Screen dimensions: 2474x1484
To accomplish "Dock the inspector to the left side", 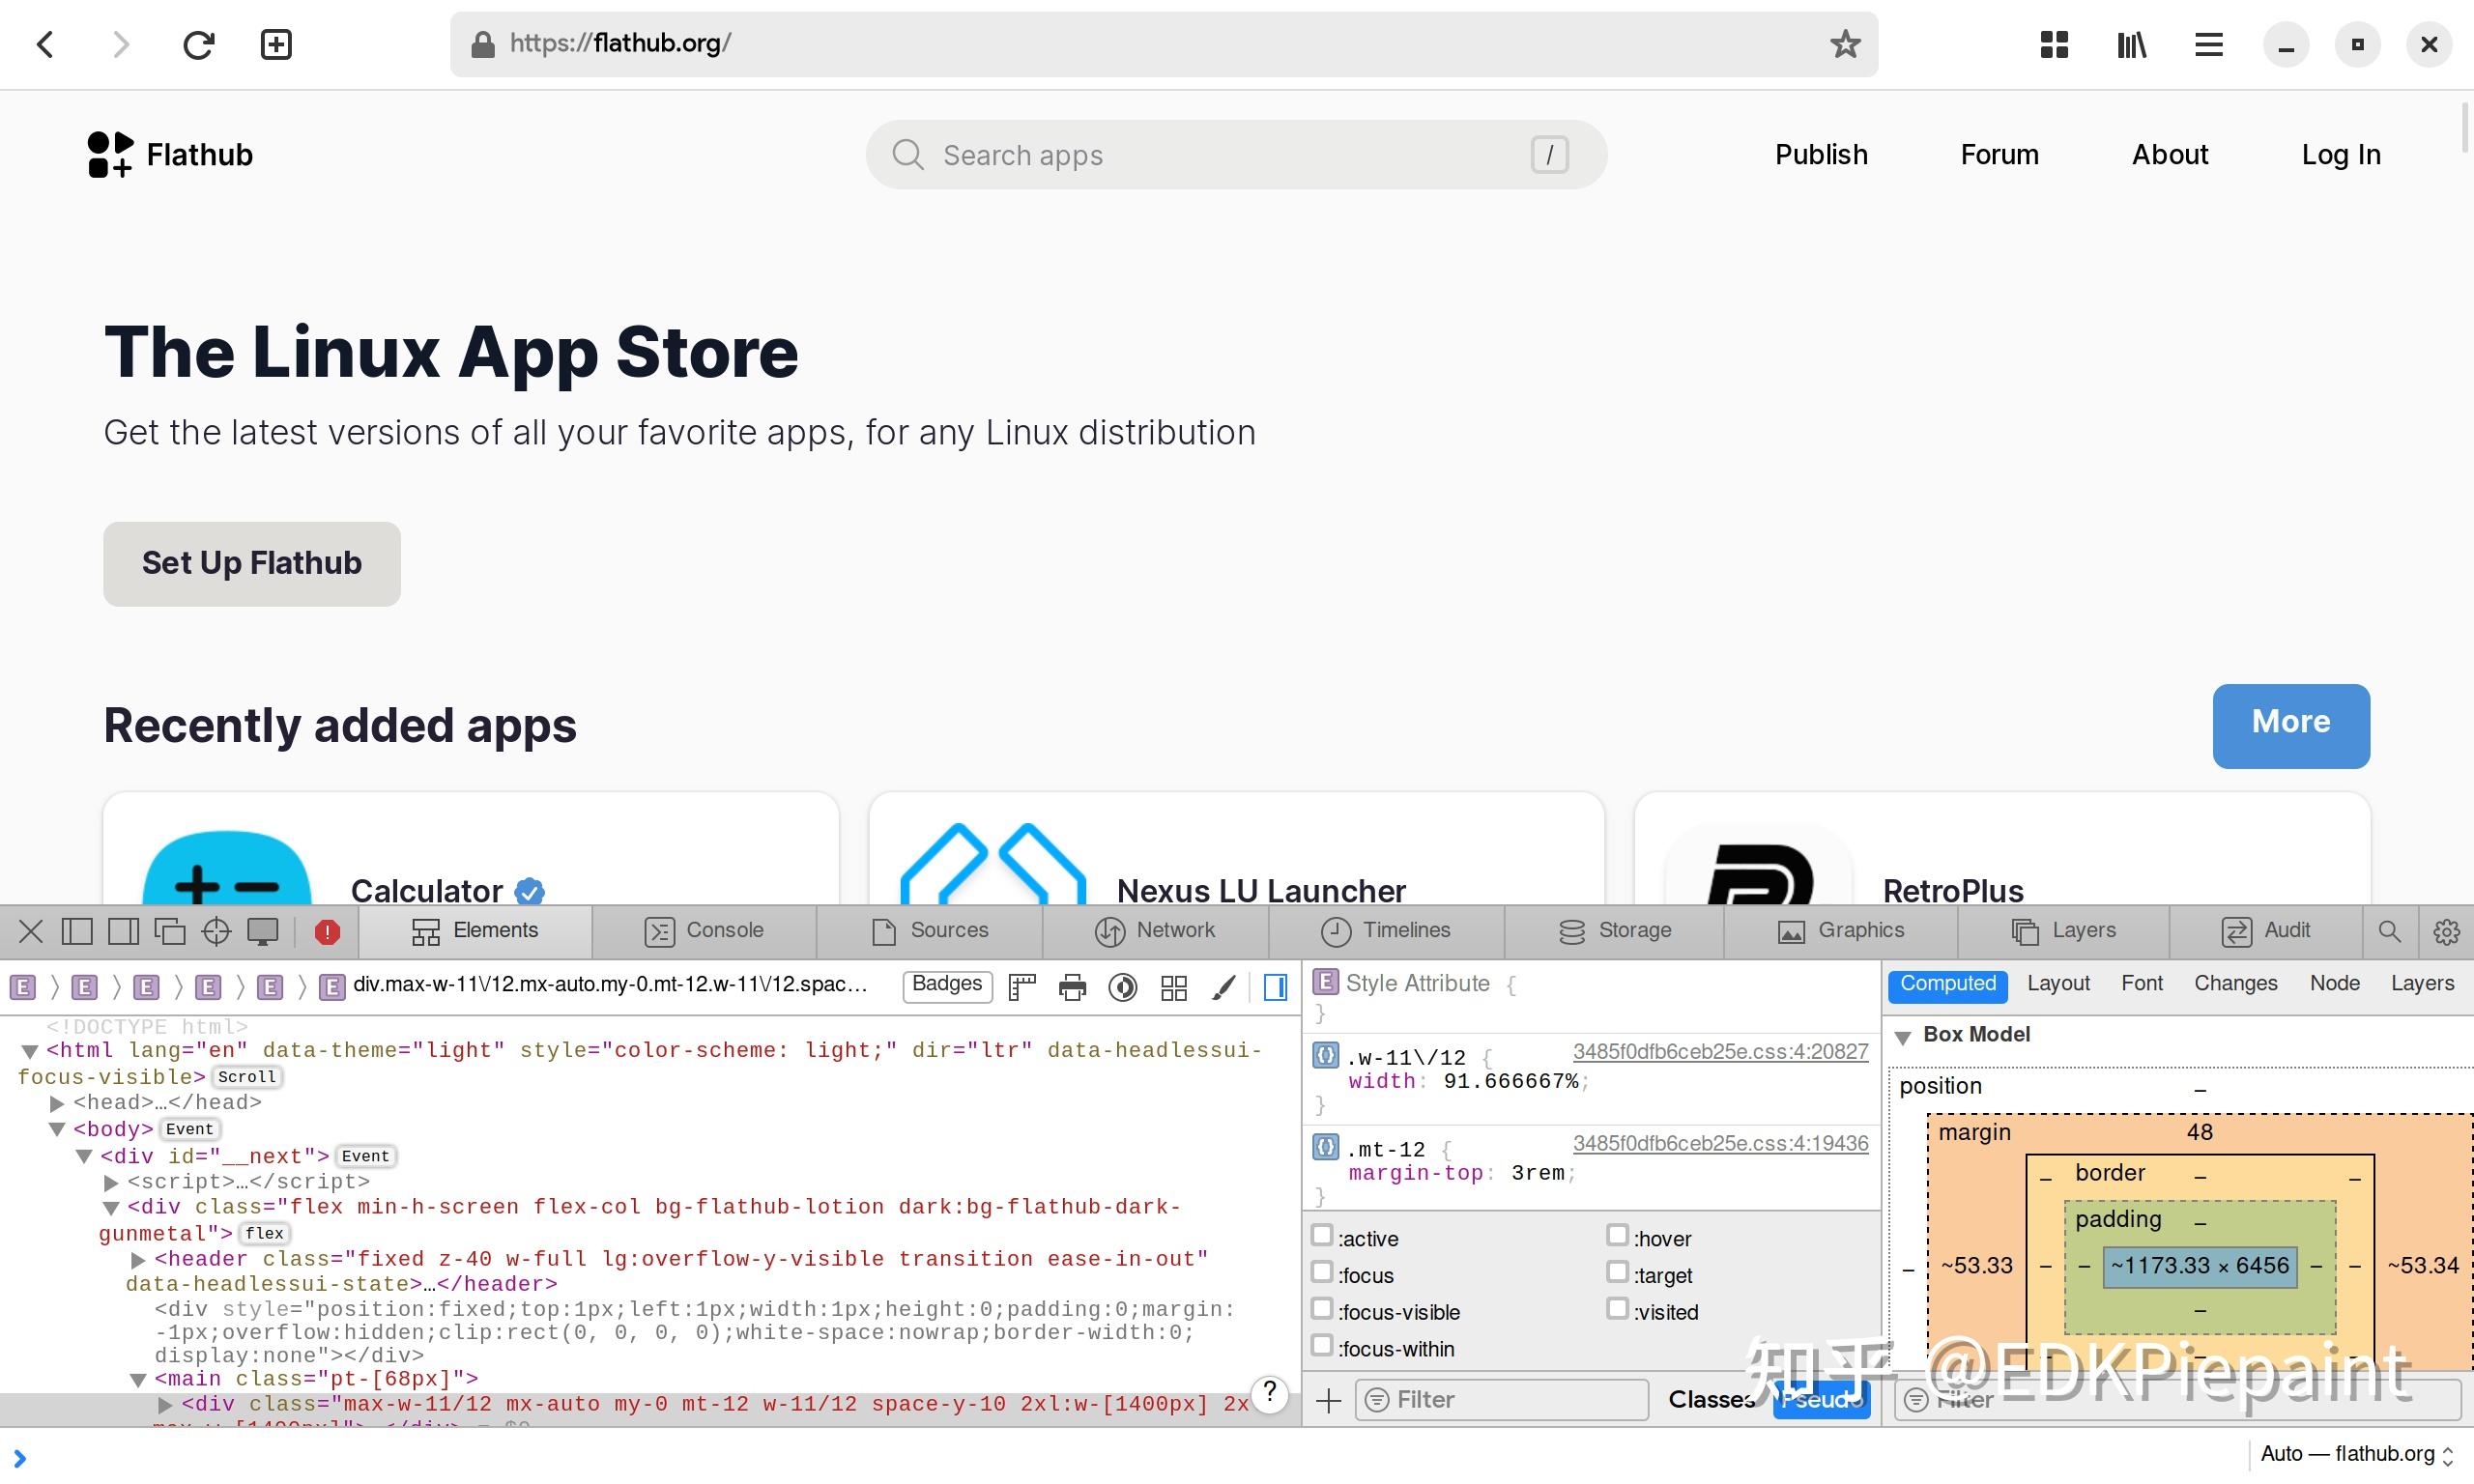I will (77, 932).
